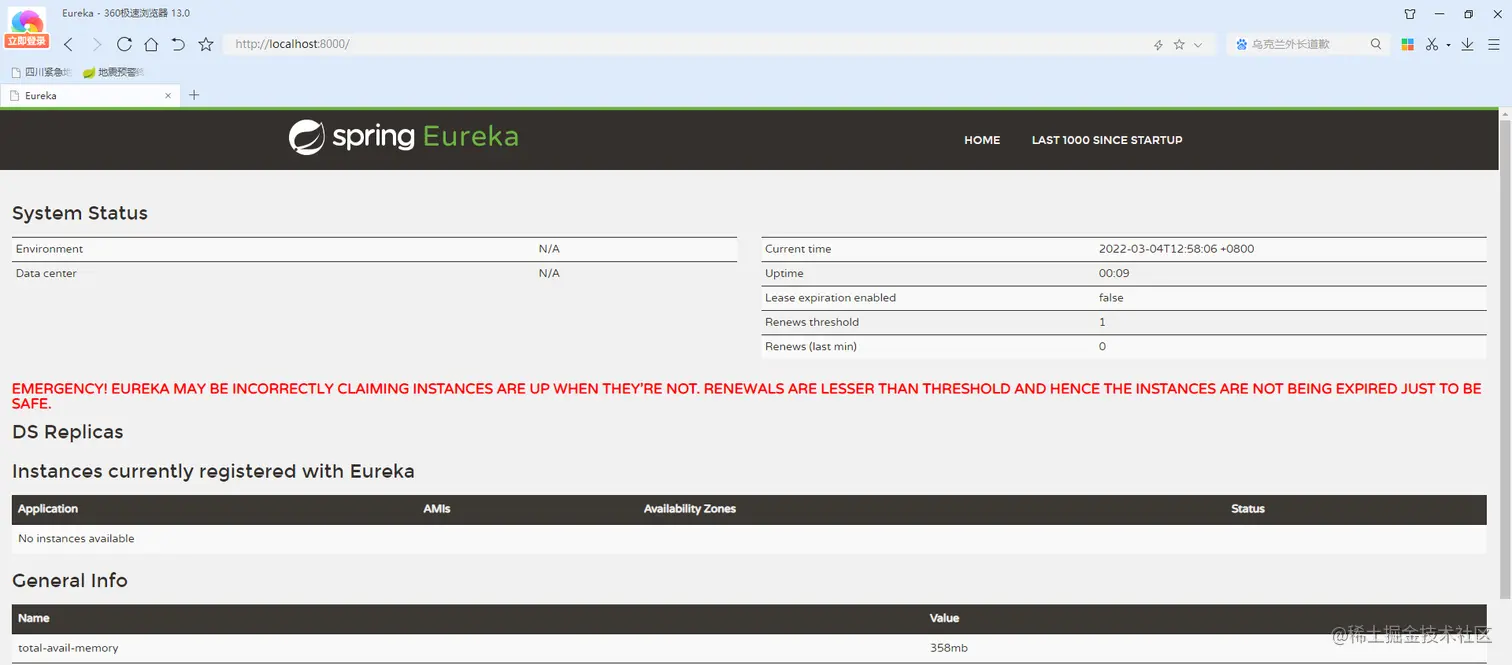This screenshot has width=1512, height=665.
Task: Click the 立即登录 login badge
Action: click(x=27, y=41)
